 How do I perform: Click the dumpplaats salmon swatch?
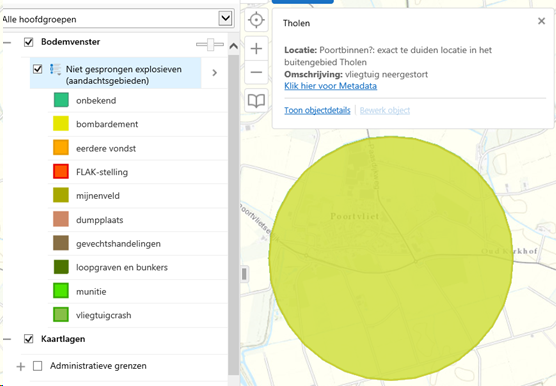pyautogui.click(x=61, y=219)
